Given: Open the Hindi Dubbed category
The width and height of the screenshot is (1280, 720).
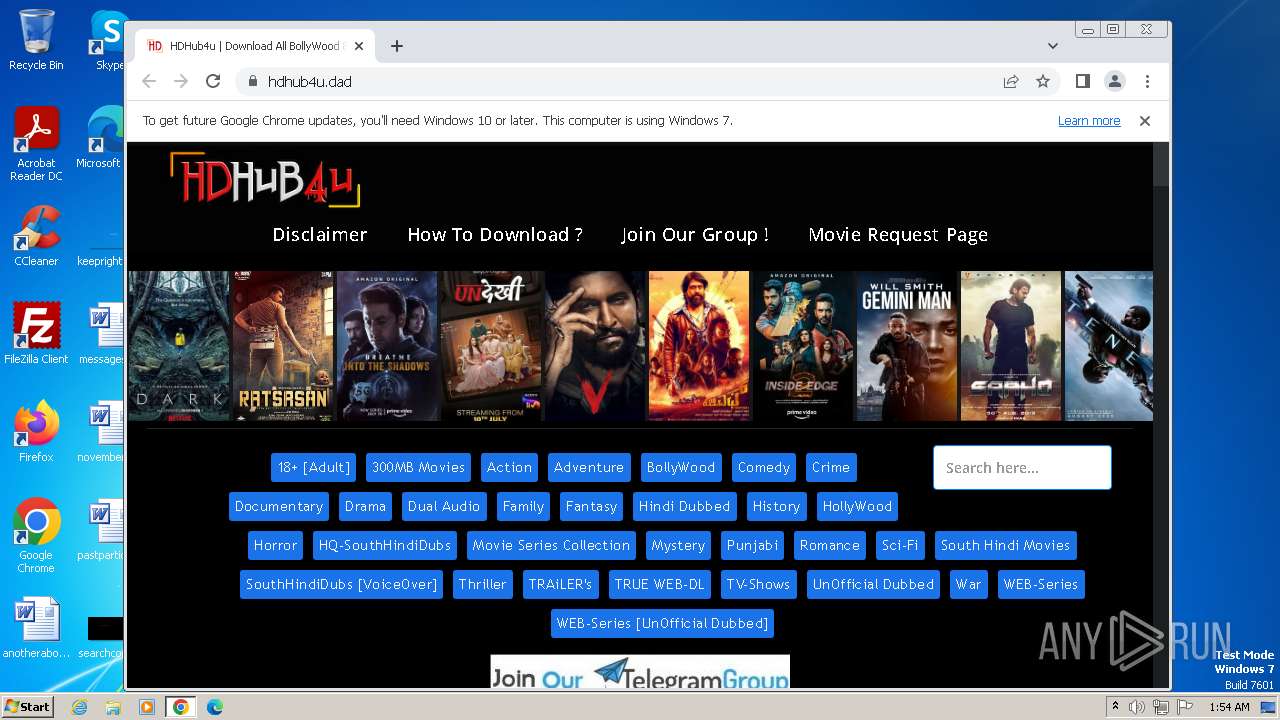Looking at the screenshot, I should click(685, 506).
